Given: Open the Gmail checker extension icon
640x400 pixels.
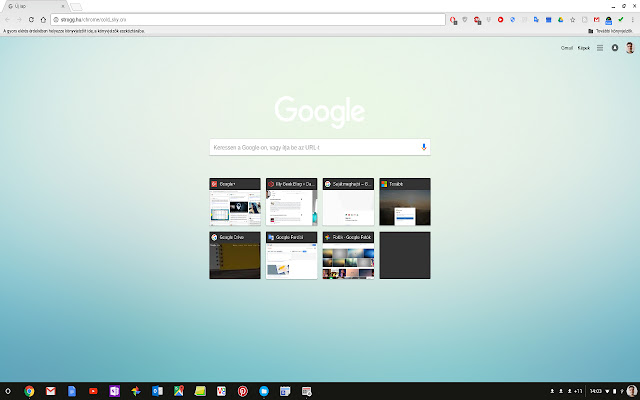Looking at the screenshot, I should pos(597,20).
